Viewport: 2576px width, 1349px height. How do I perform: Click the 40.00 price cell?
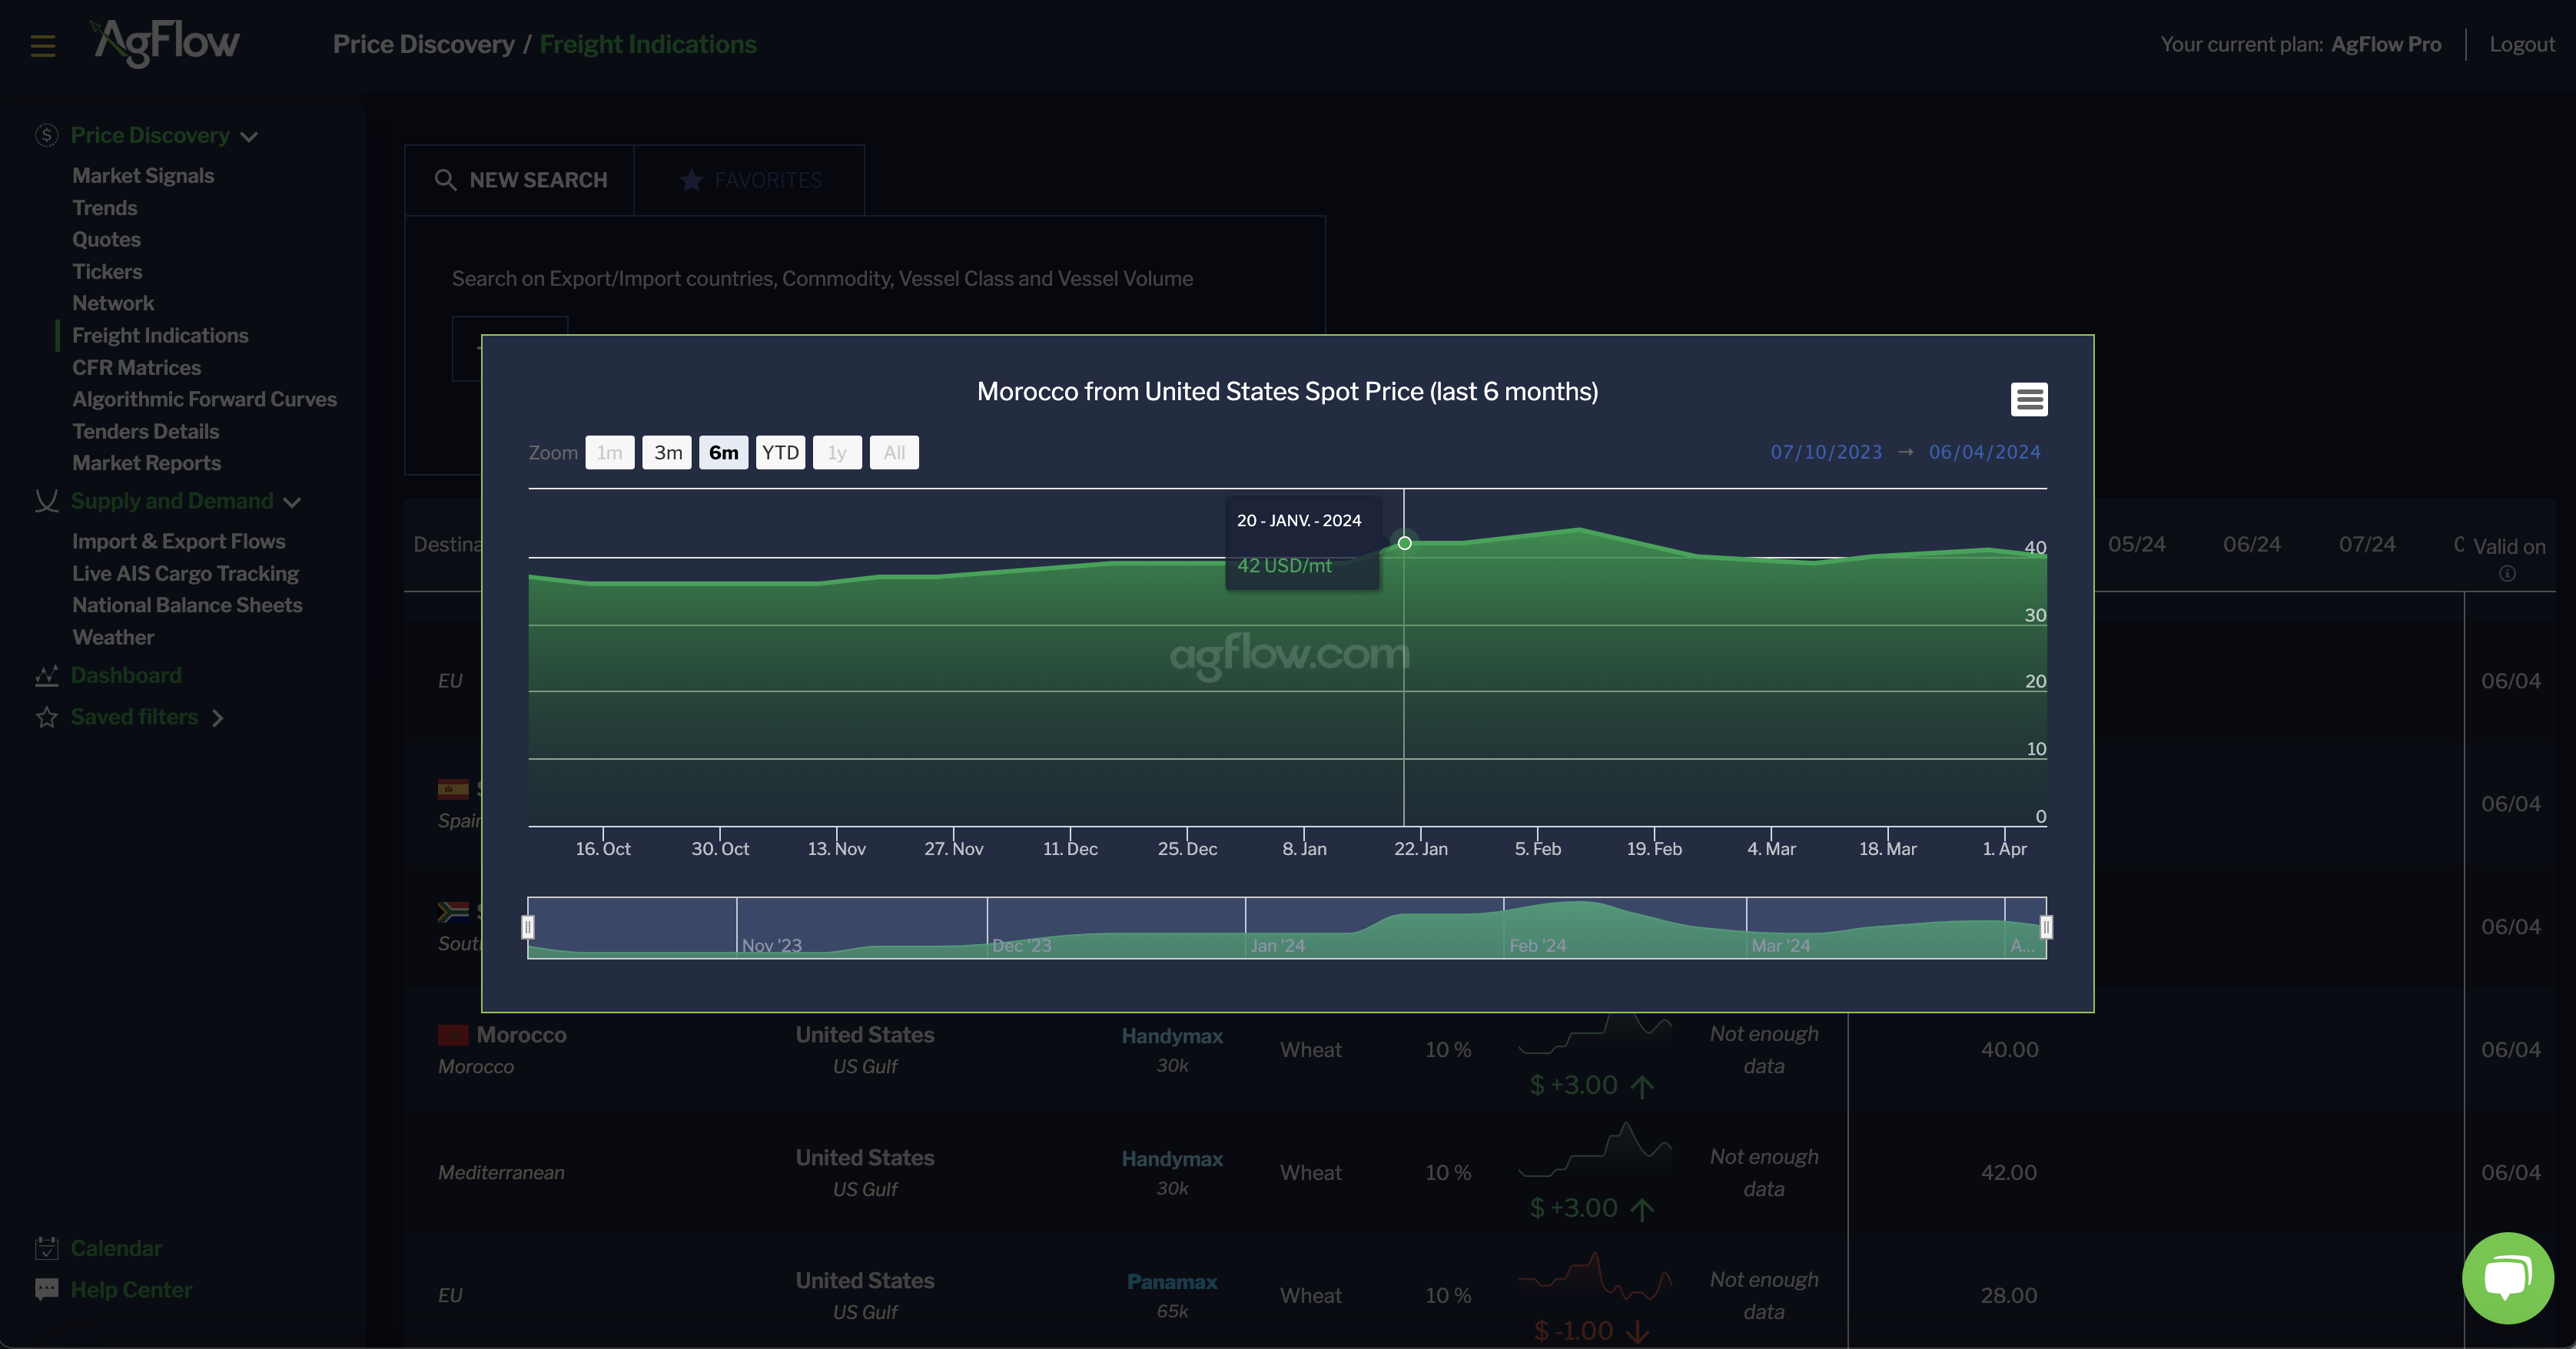[2009, 1050]
